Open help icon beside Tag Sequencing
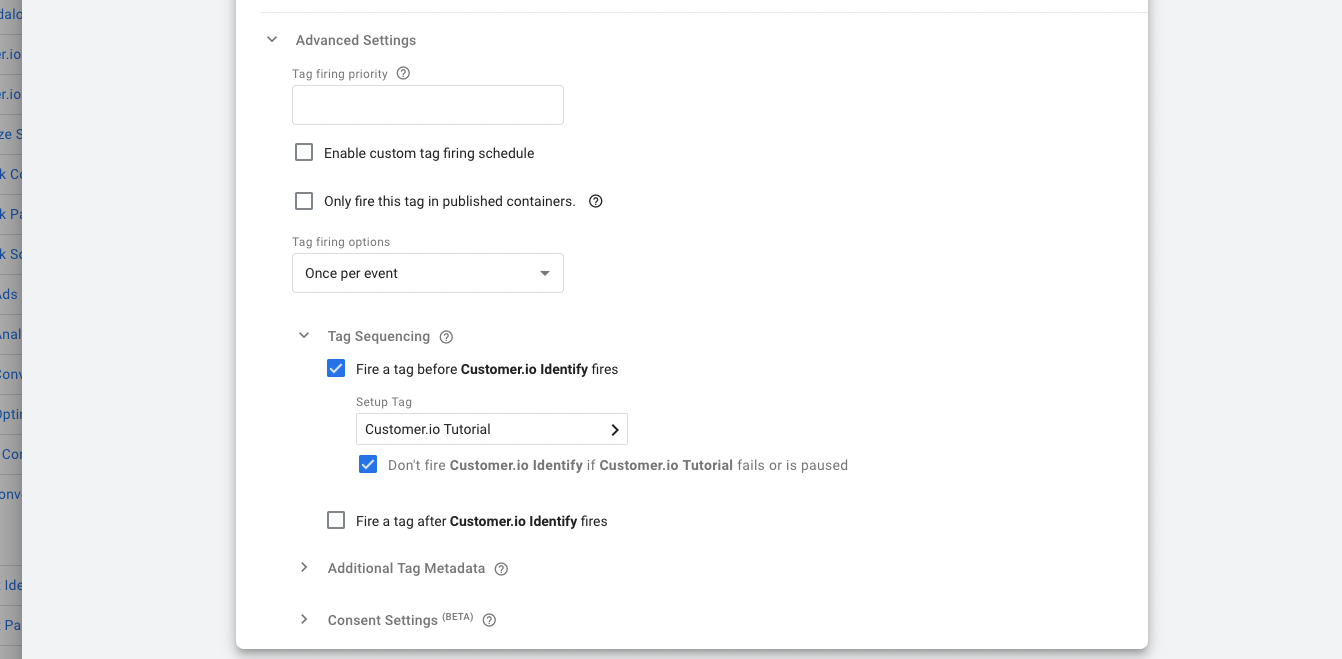 446,337
